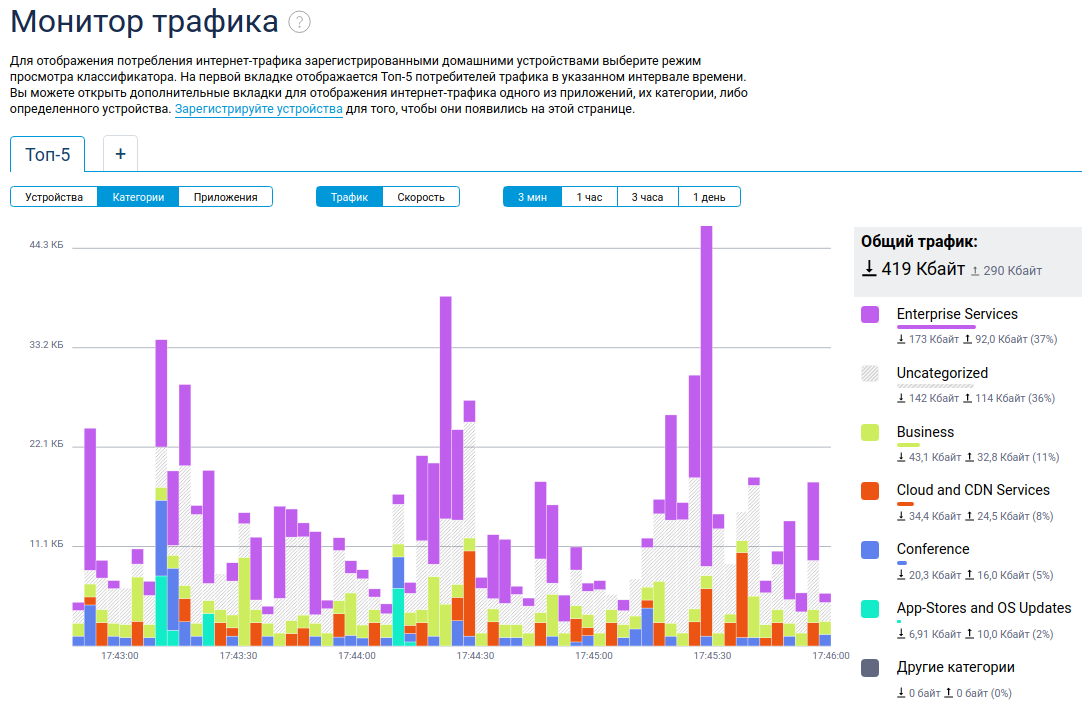1088x711 pixels.
Task: Add a new tab with plus button
Action: pyautogui.click(x=121, y=154)
